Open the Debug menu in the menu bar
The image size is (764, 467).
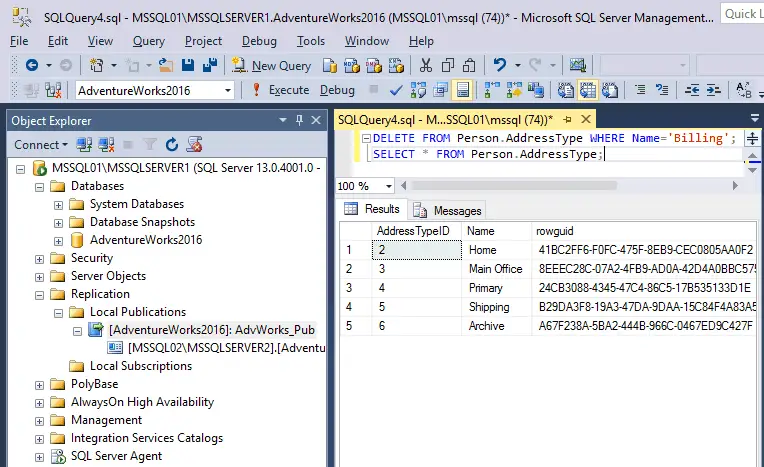[259, 41]
